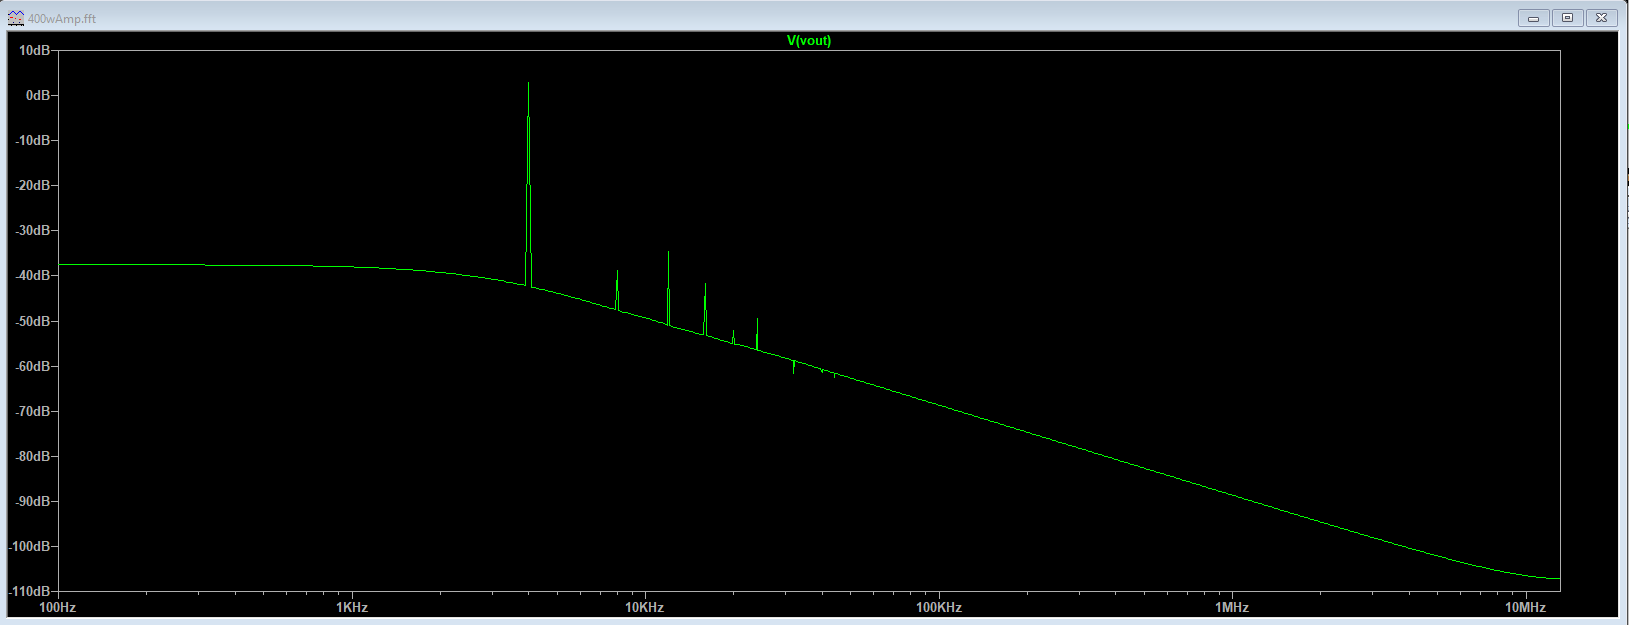Viewport: 1629px width, 625px height.
Task: Click the 100KHz frequency axis label
Action: (x=939, y=607)
